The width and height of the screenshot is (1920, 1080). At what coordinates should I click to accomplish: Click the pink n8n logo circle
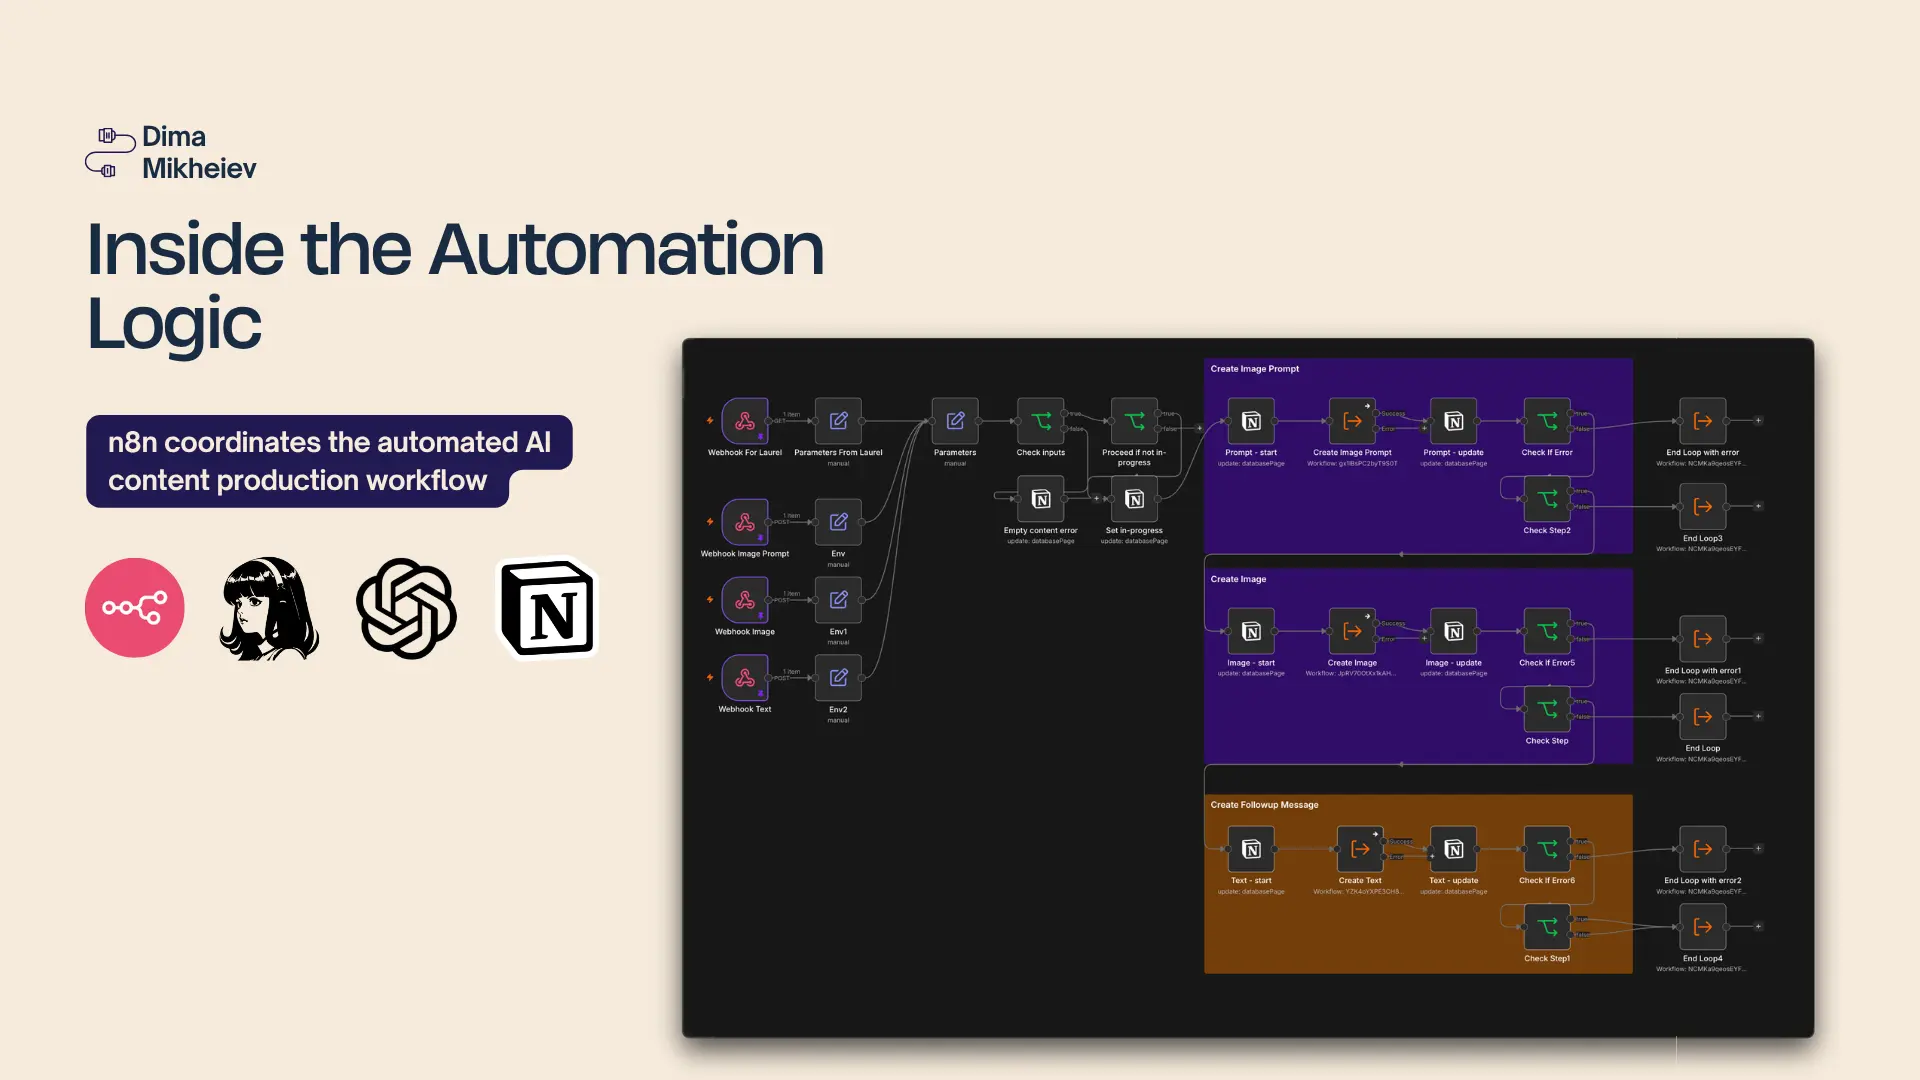[x=135, y=608]
